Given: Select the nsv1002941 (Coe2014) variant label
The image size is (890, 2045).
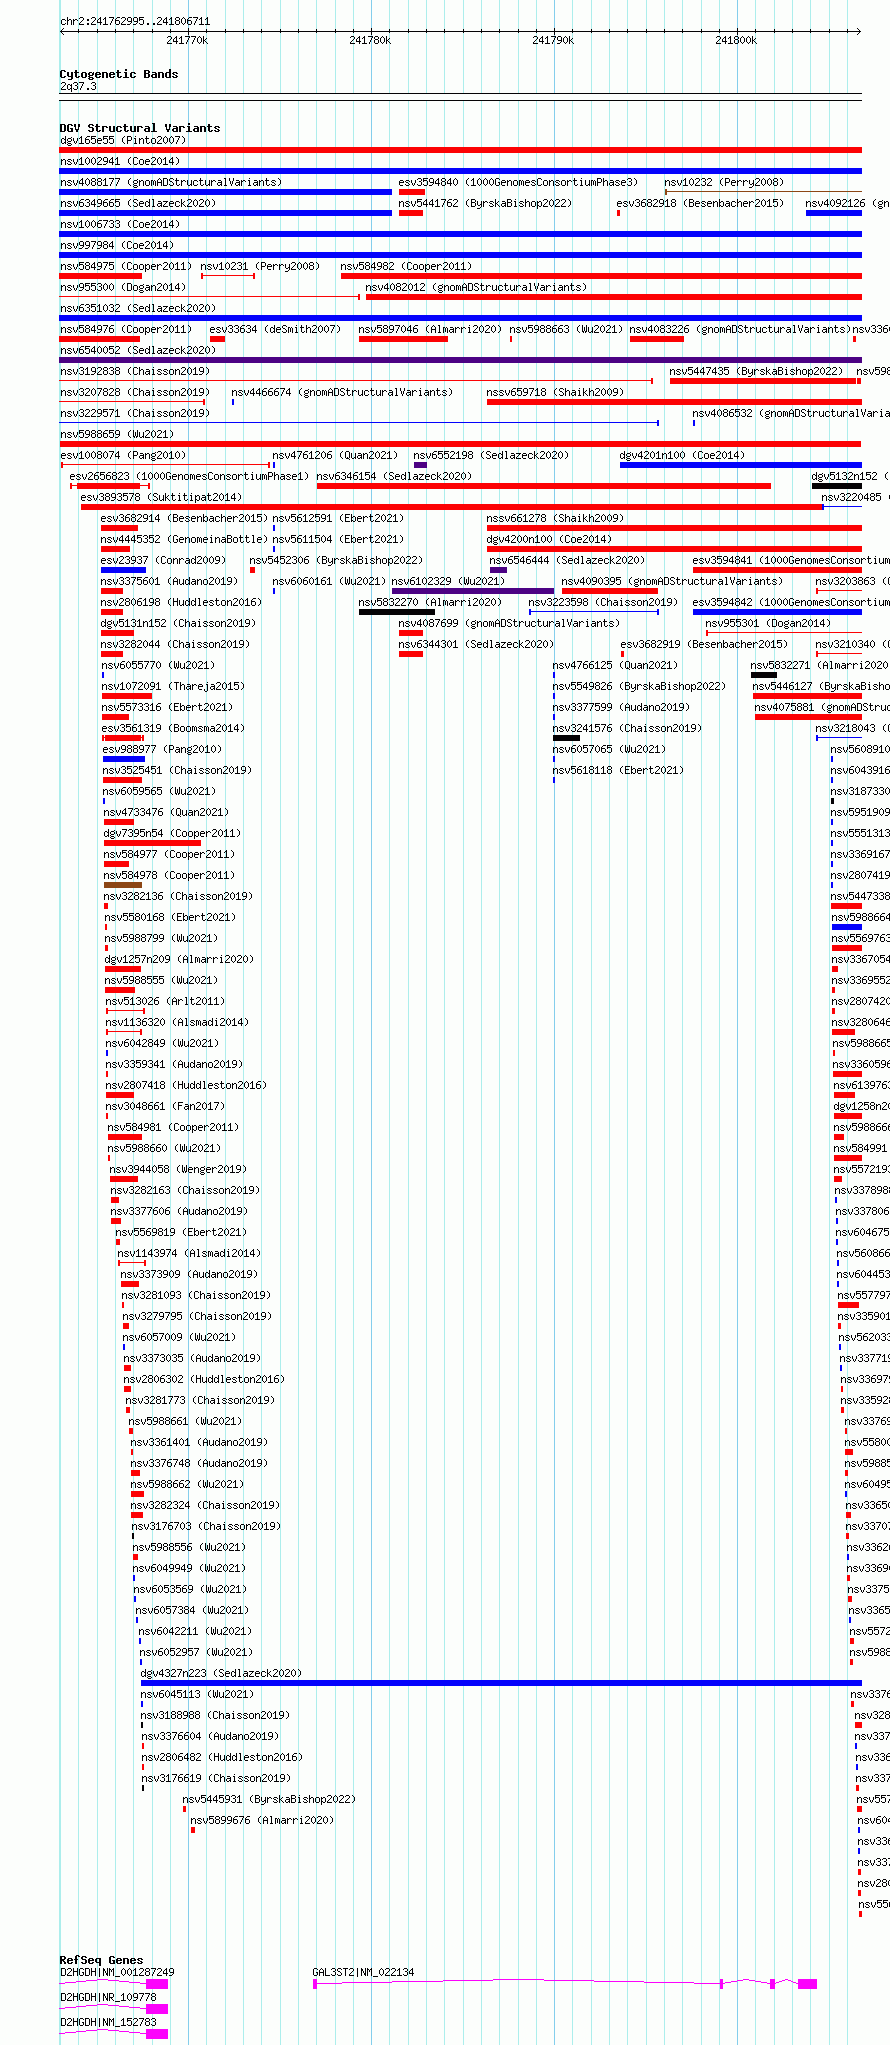Looking at the screenshot, I should (x=119, y=161).
